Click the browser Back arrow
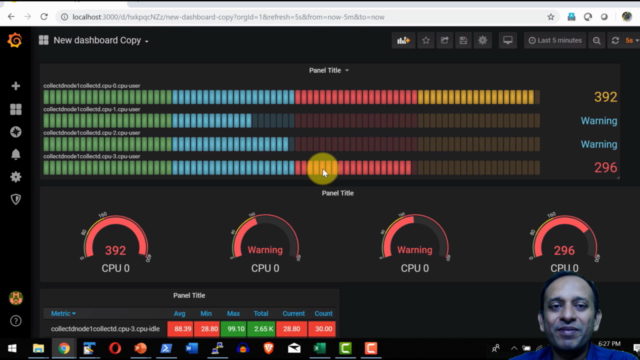This screenshot has height=360, width=640. point(11,17)
